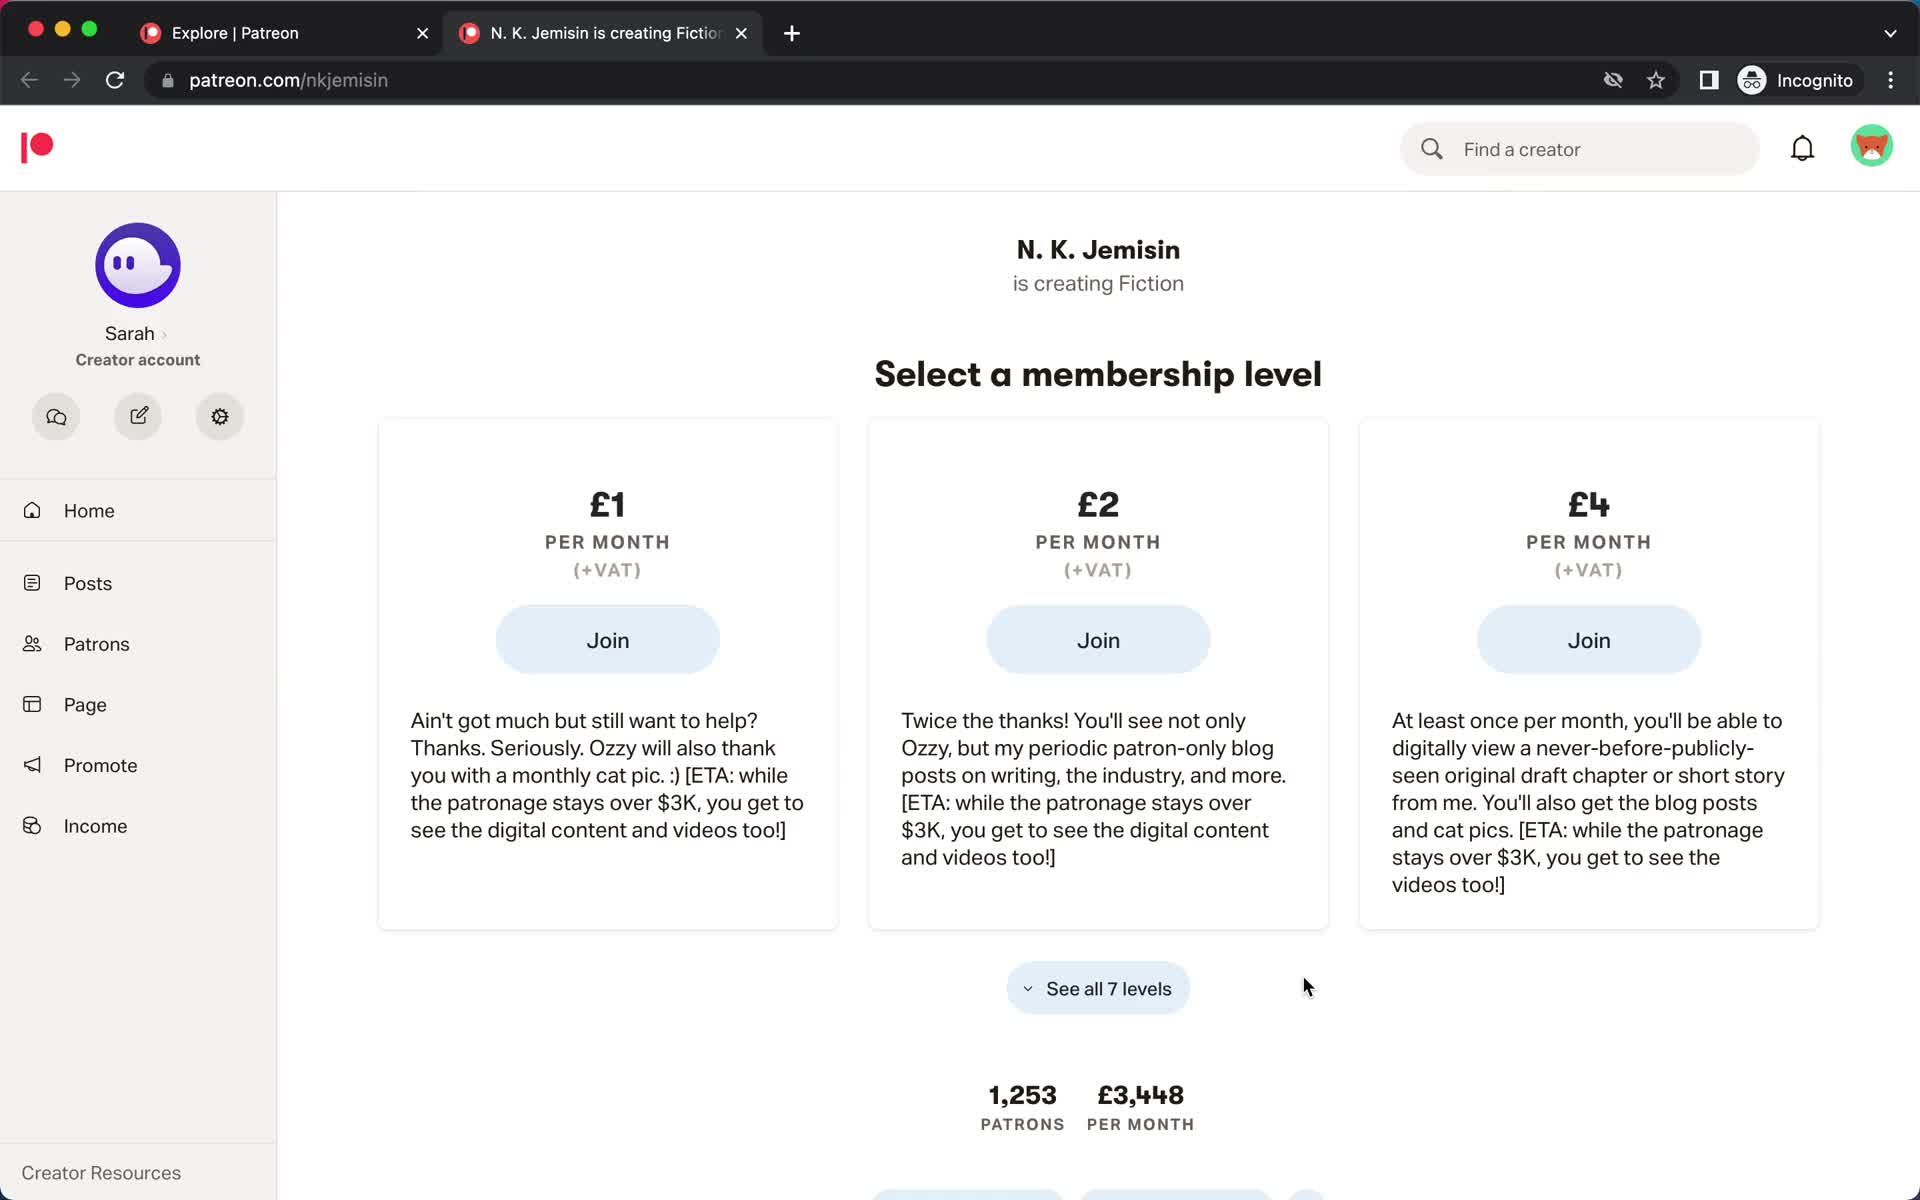Close the Explore | Patreon tab
The height and width of the screenshot is (1200, 1920).
click(422, 33)
